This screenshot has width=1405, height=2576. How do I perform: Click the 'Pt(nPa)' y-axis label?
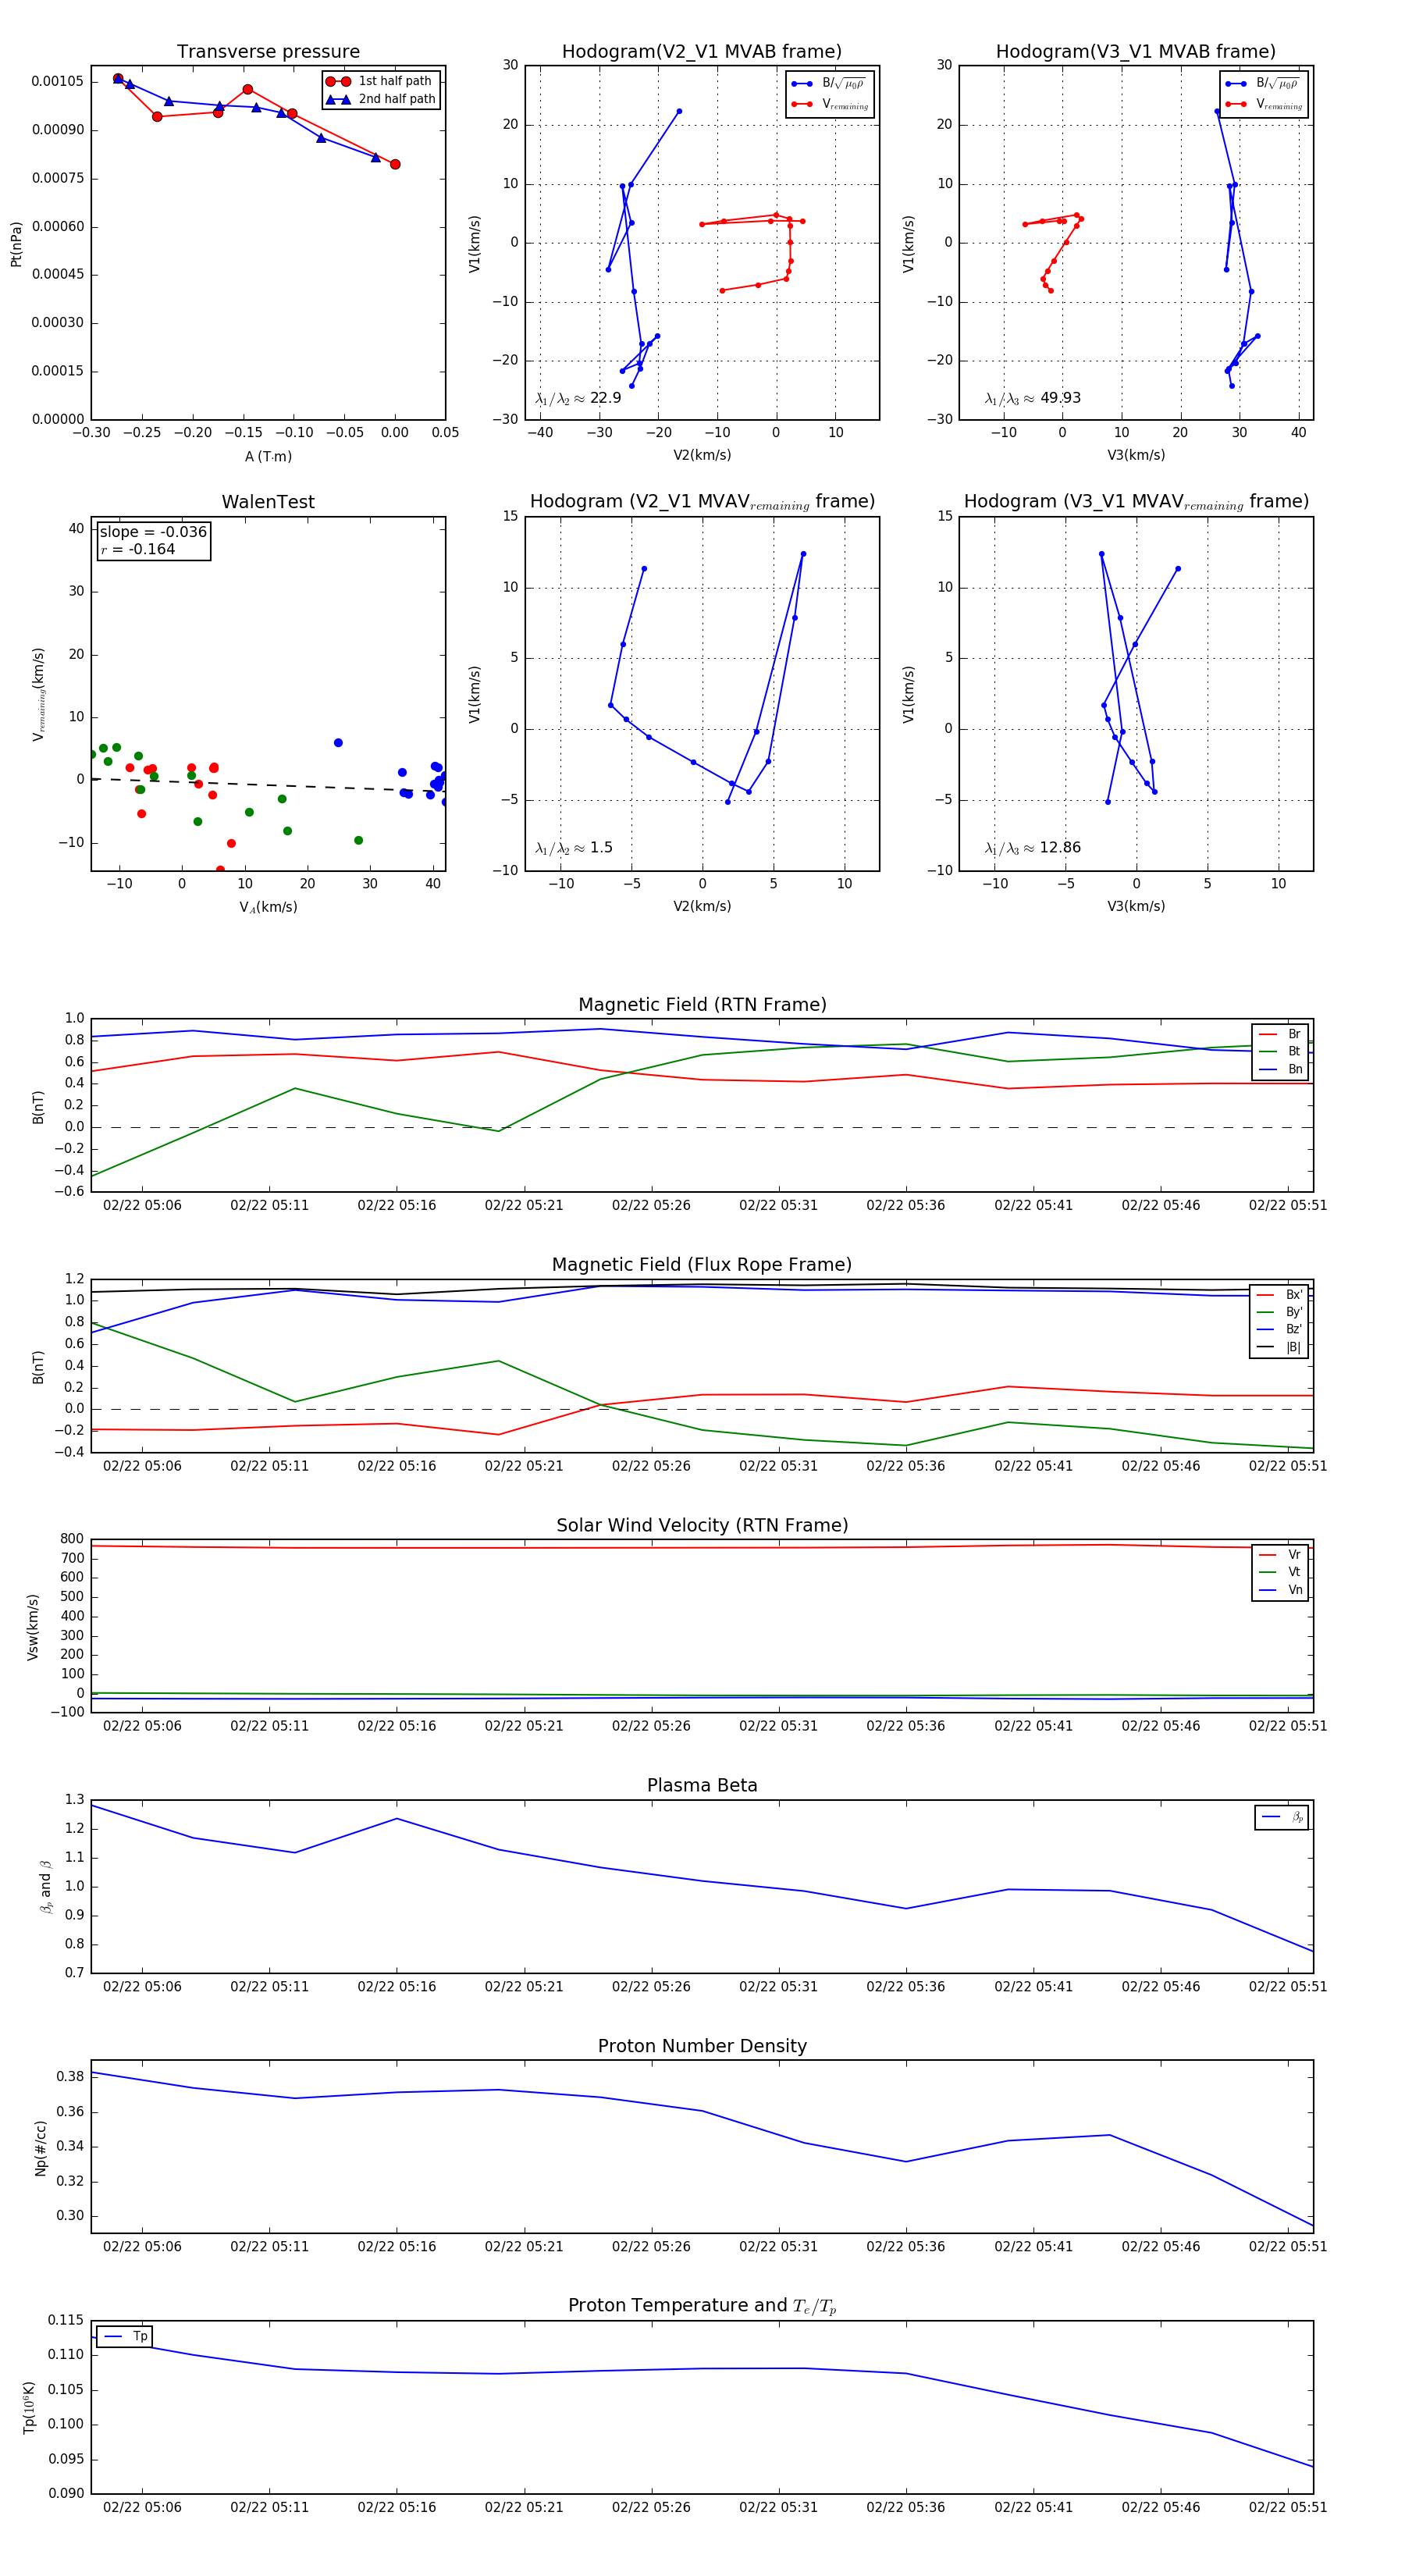click(x=16, y=243)
